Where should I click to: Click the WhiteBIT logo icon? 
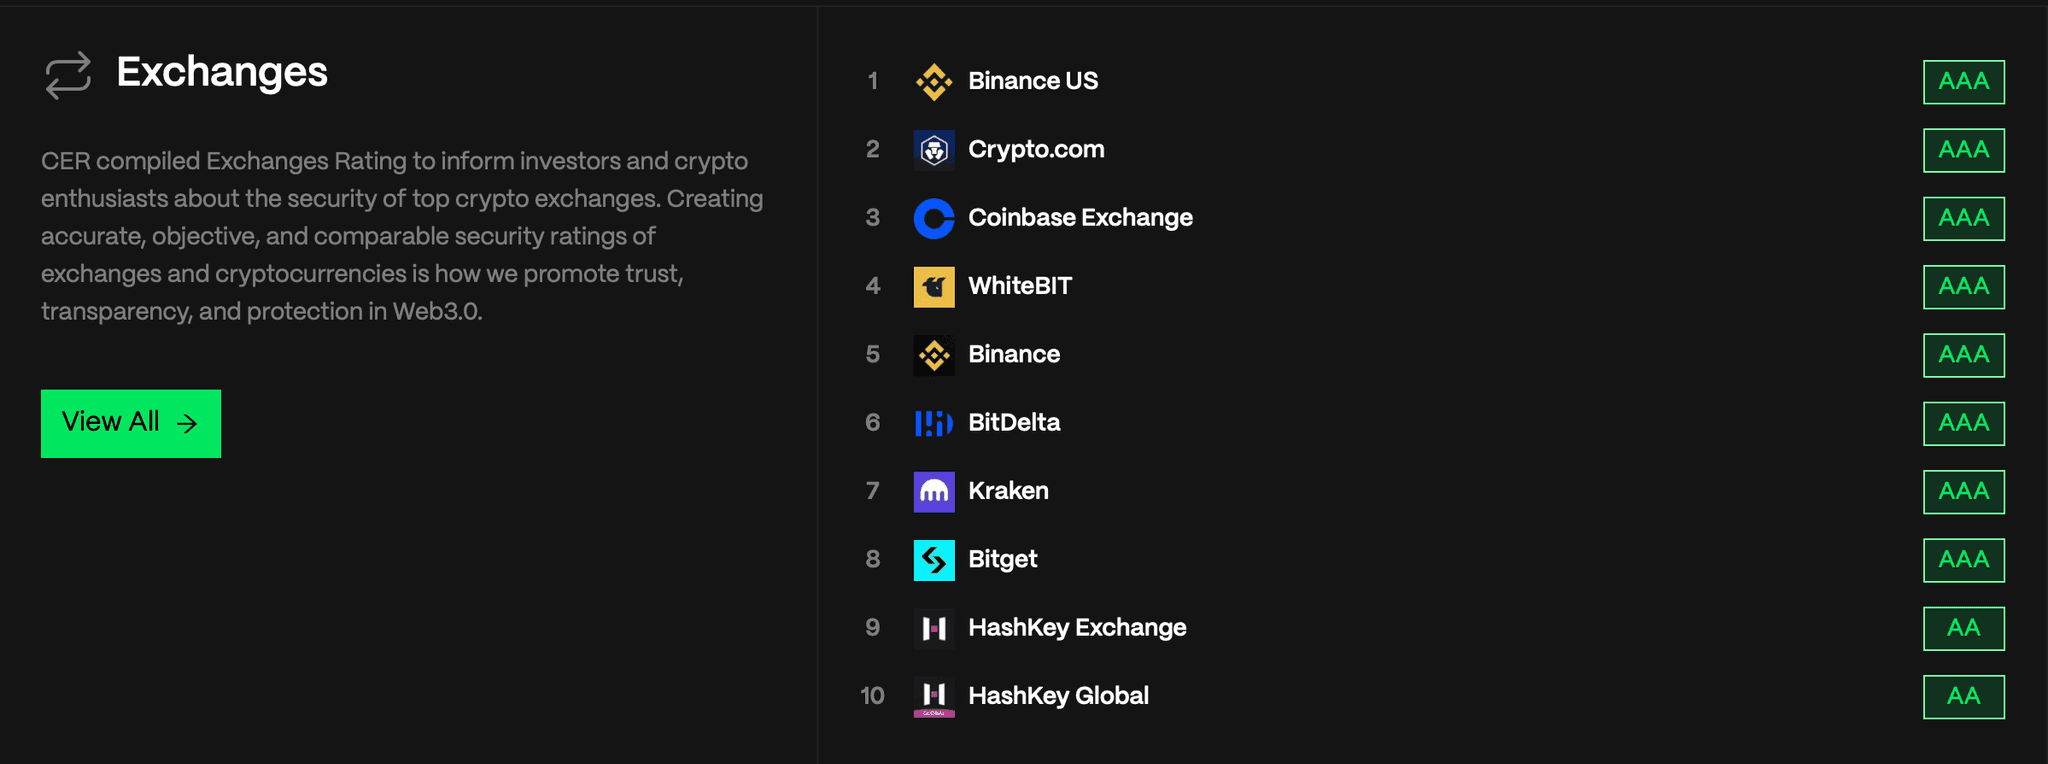[x=933, y=286]
